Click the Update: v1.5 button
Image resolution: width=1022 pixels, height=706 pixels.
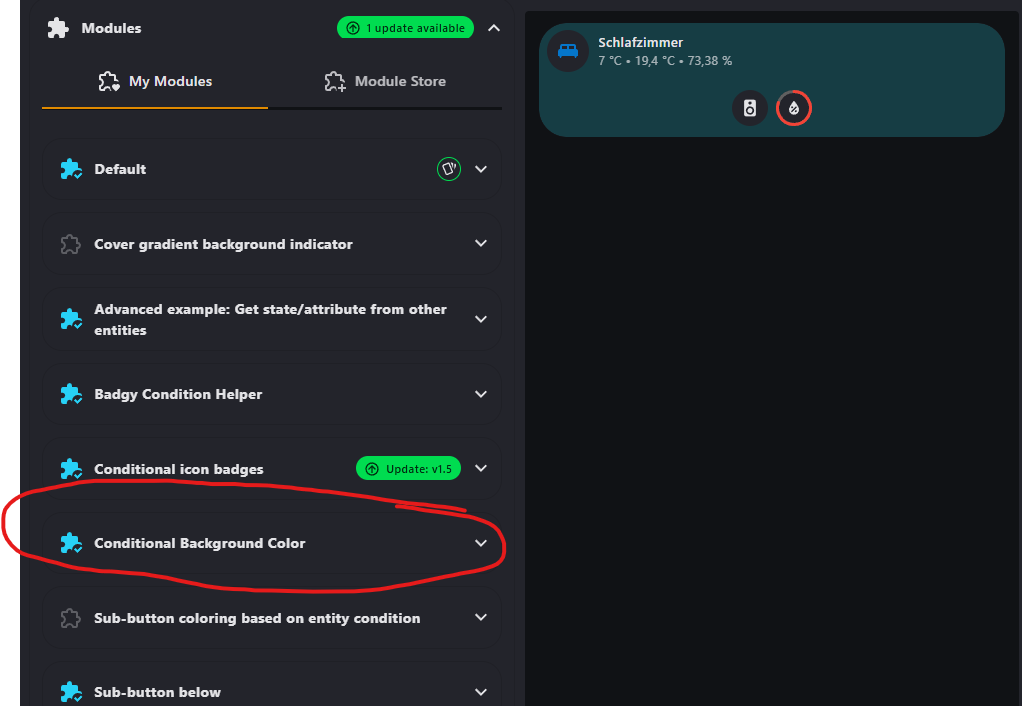[x=408, y=468]
